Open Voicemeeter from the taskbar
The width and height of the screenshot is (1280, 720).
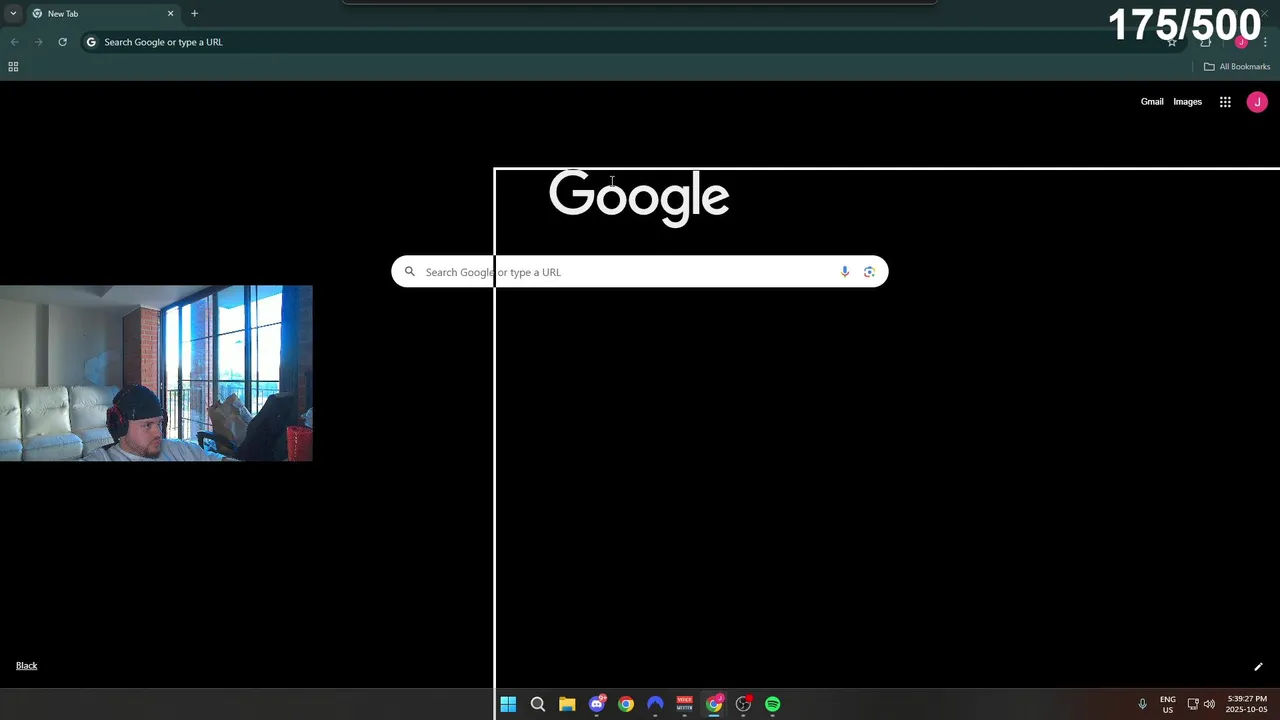click(685, 704)
